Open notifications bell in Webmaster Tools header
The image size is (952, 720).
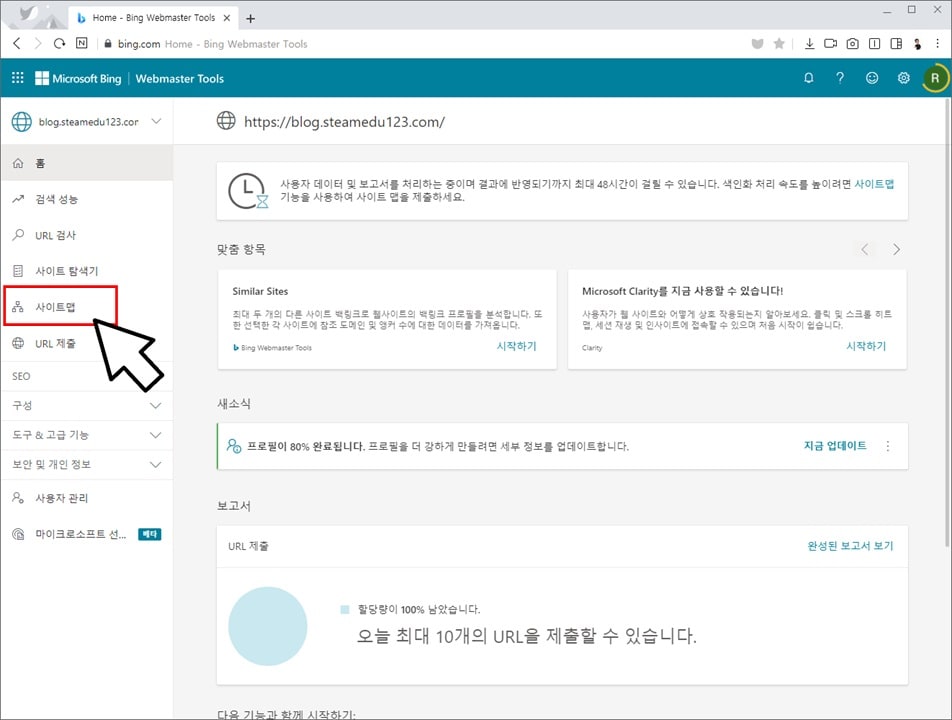coord(809,78)
